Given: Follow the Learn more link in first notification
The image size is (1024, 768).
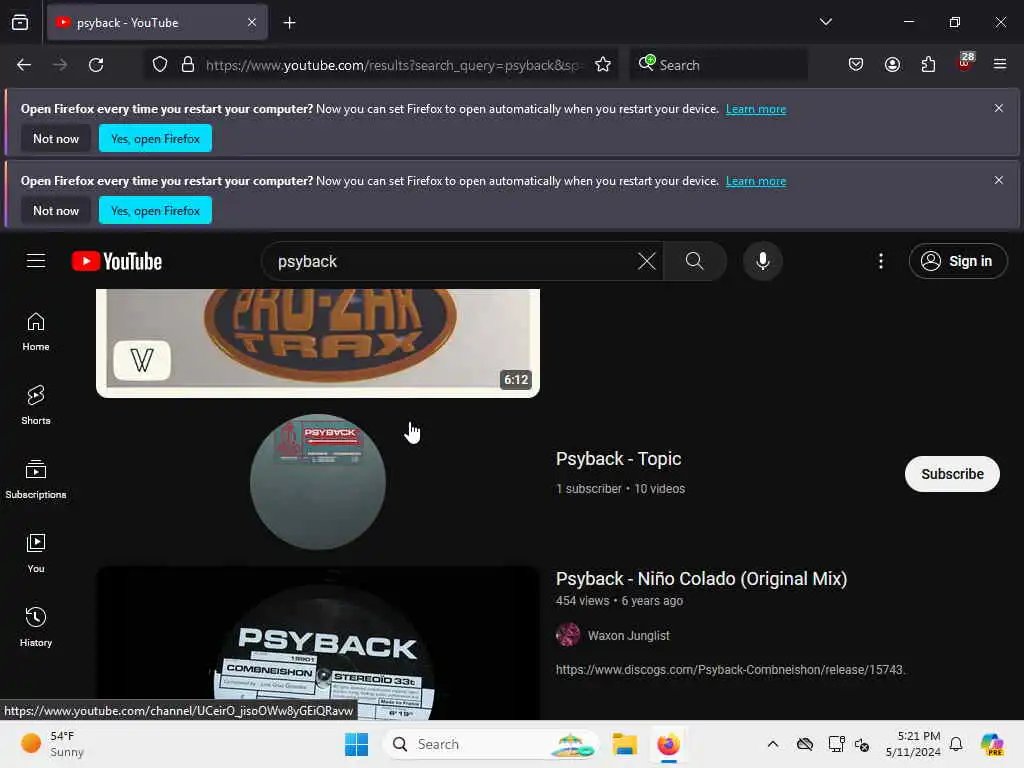Looking at the screenshot, I should click(x=756, y=109).
